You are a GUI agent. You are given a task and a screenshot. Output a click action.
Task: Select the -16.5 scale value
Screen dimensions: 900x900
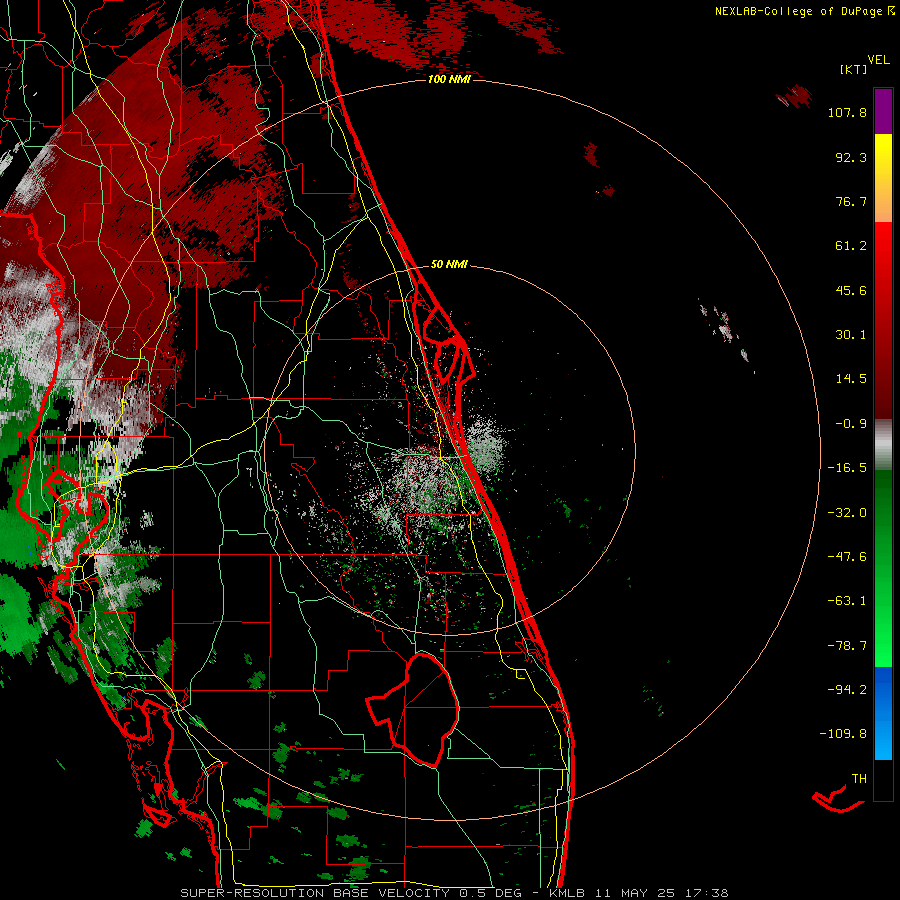tap(847, 468)
